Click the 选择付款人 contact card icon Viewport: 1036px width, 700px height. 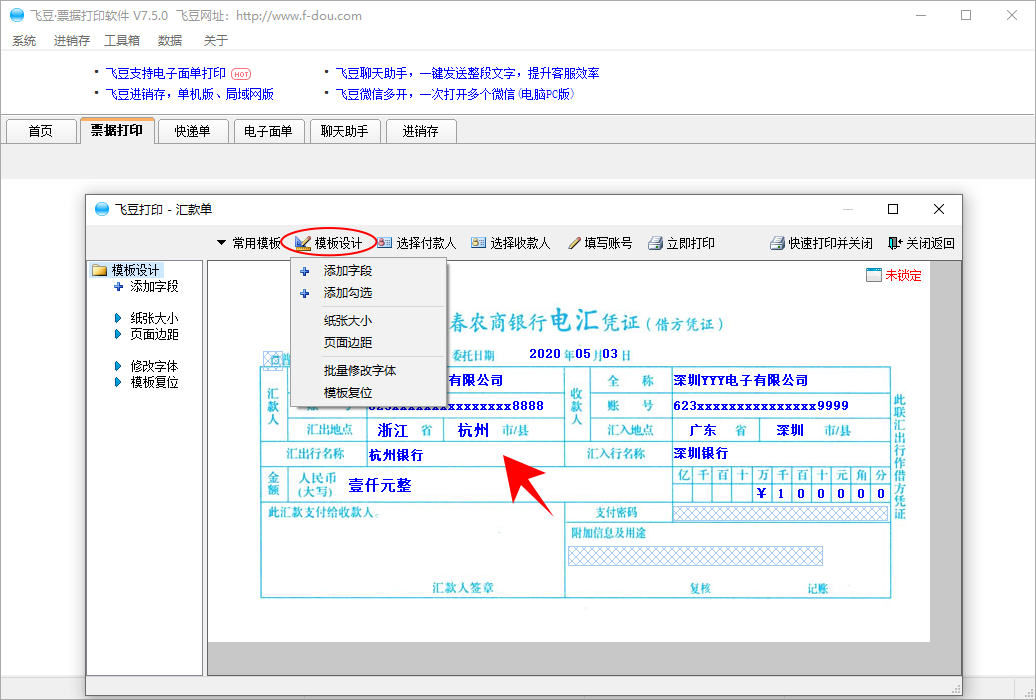[385, 243]
